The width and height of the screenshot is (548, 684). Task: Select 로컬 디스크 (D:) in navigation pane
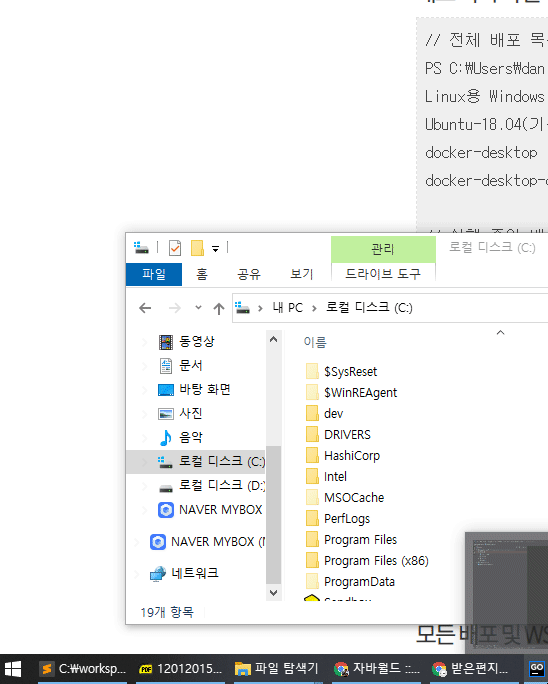point(223,486)
